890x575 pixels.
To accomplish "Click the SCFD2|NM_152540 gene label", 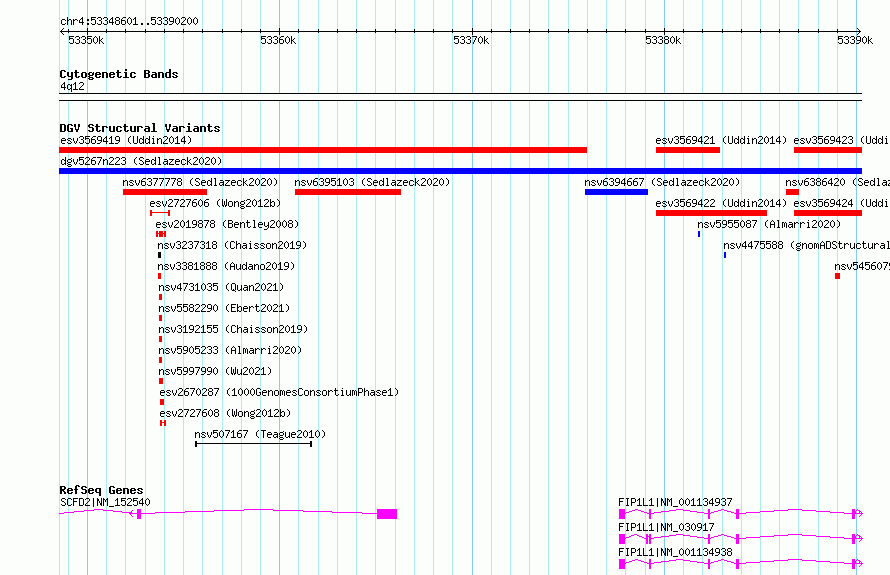I will (x=106, y=502).
